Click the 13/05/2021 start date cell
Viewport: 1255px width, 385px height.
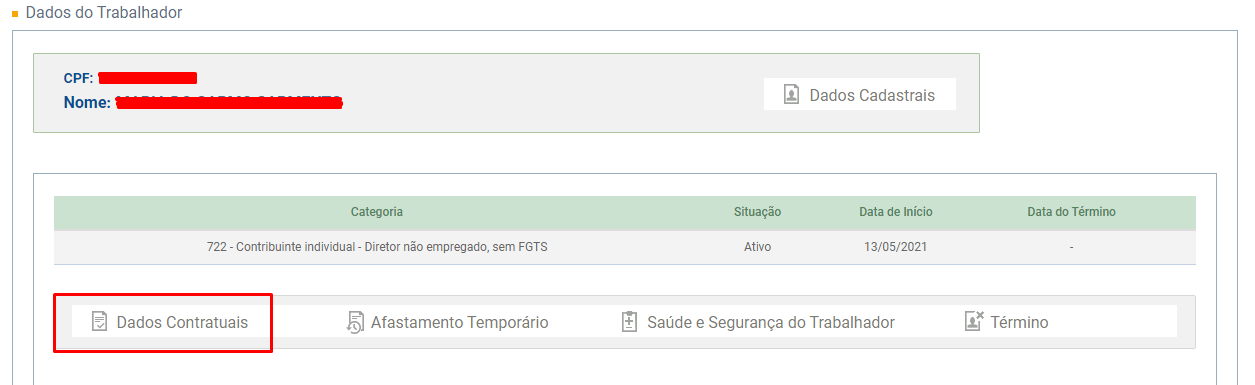(x=896, y=247)
